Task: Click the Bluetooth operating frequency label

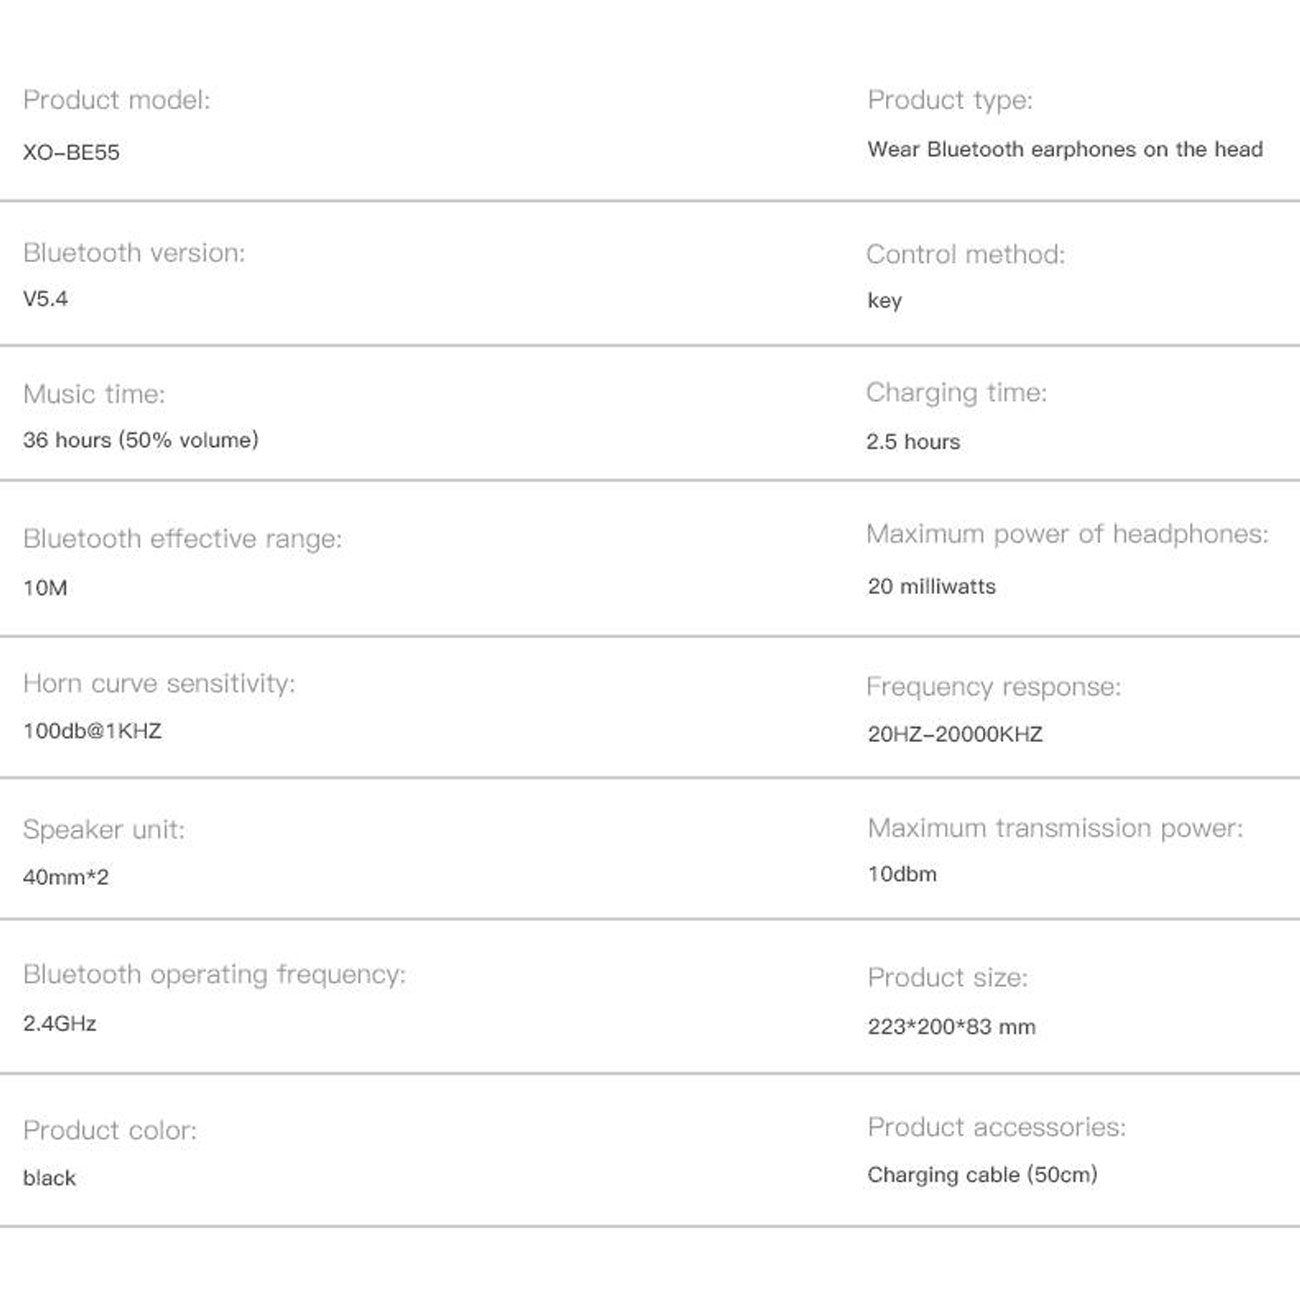Action: tap(215, 975)
